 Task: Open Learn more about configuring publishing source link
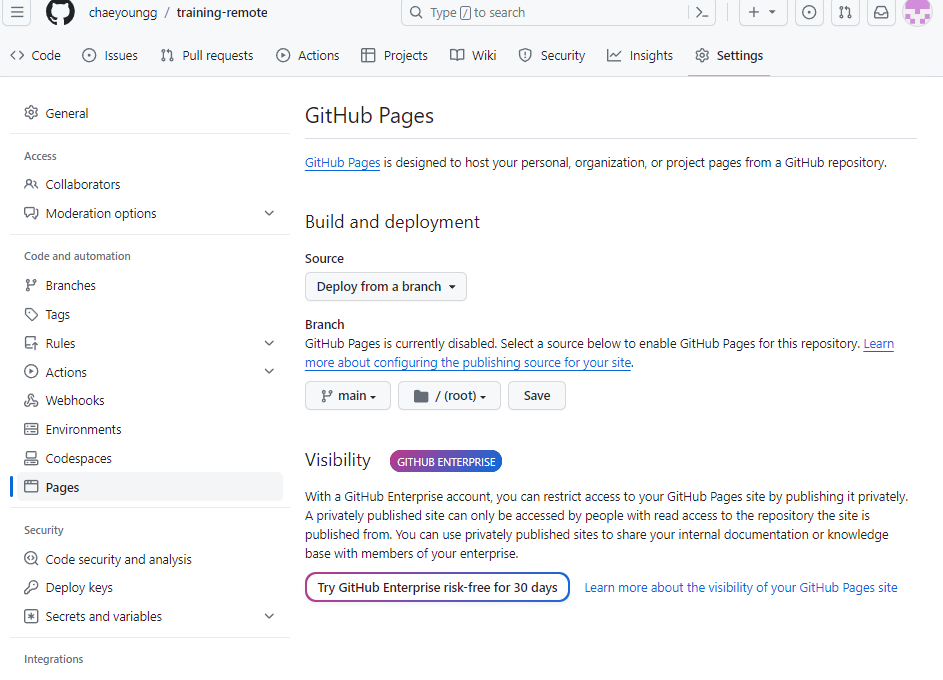(x=468, y=362)
